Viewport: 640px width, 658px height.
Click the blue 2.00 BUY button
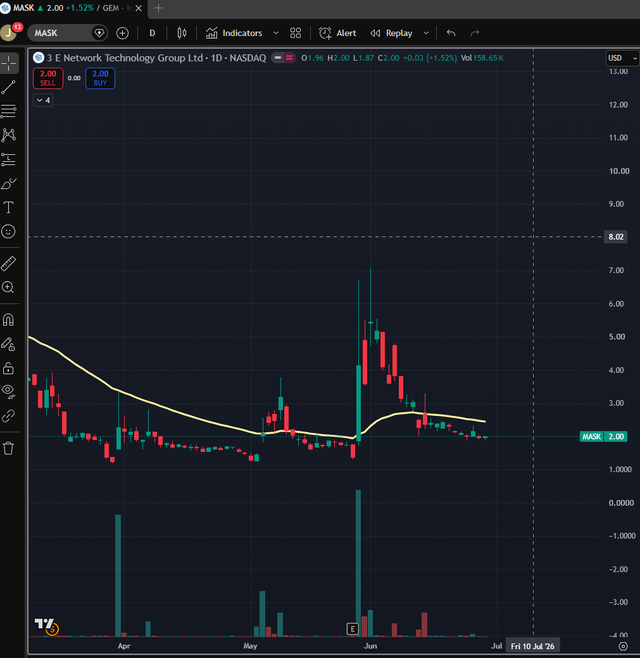(x=100, y=78)
